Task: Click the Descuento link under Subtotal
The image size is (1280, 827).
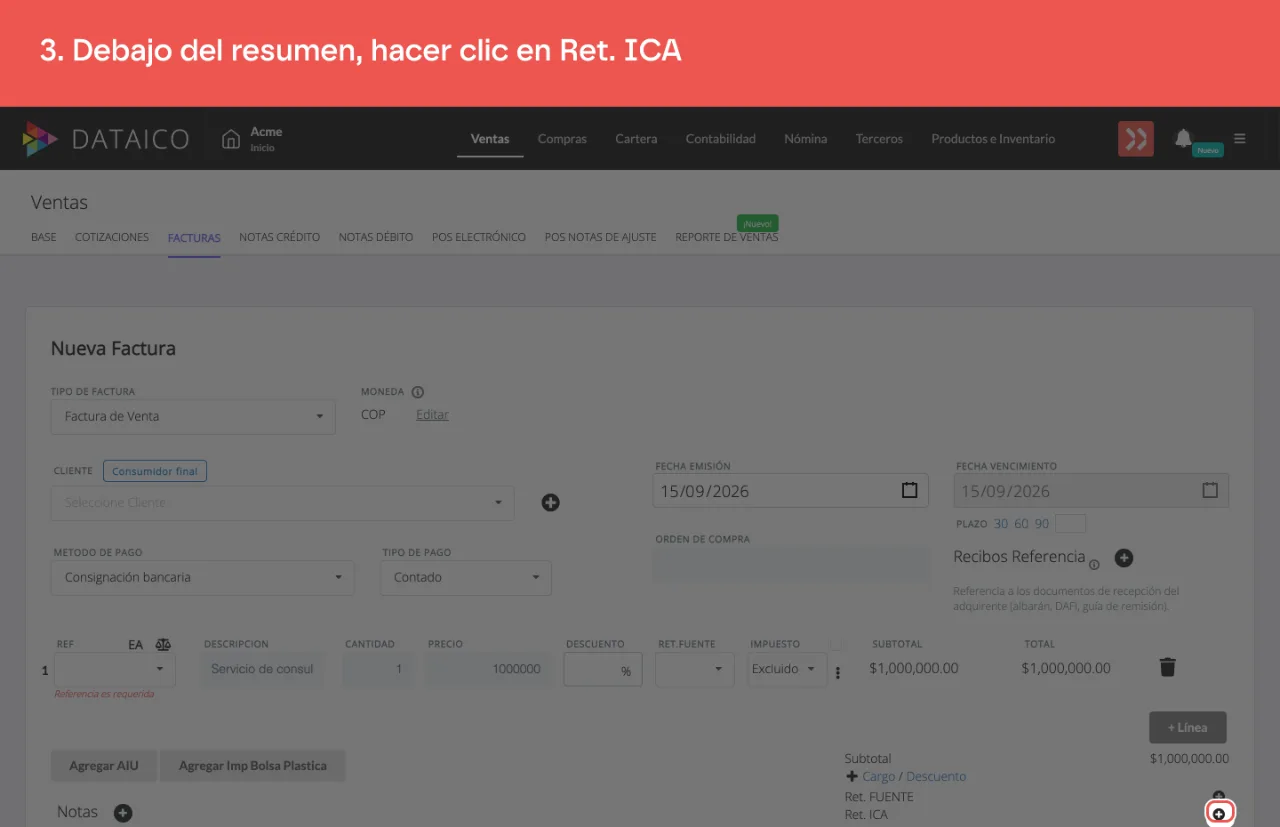Action: [x=936, y=776]
